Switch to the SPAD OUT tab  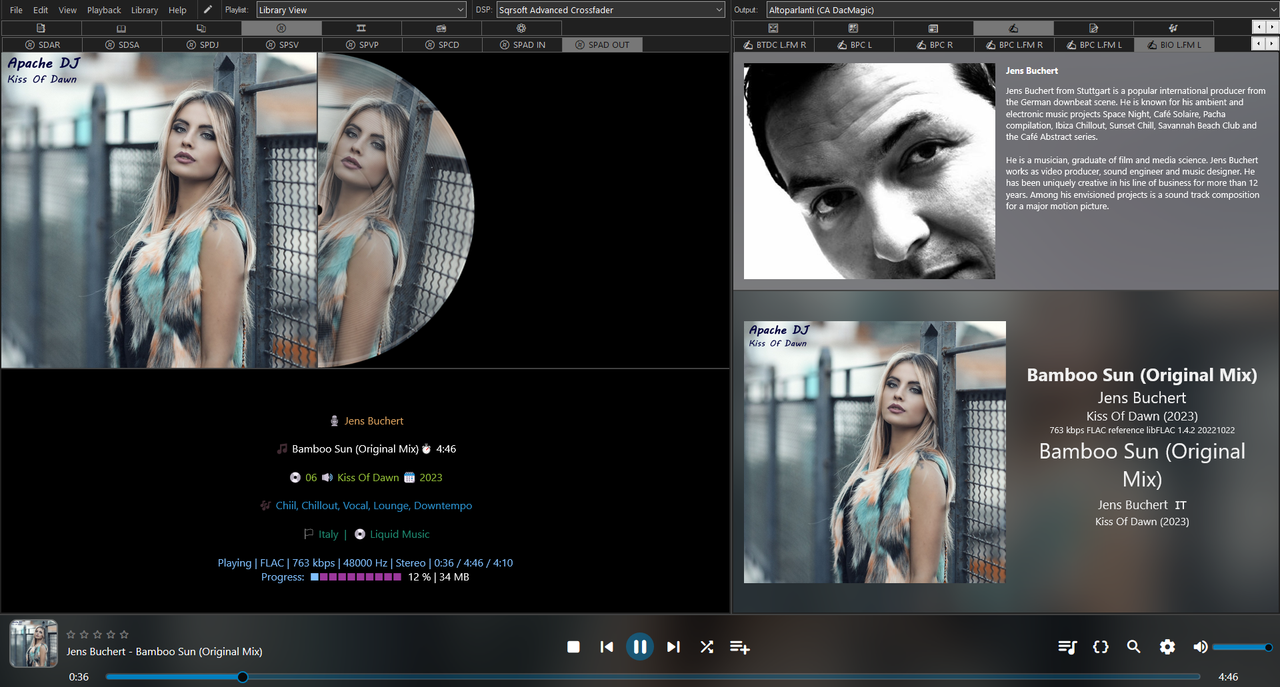[601, 44]
